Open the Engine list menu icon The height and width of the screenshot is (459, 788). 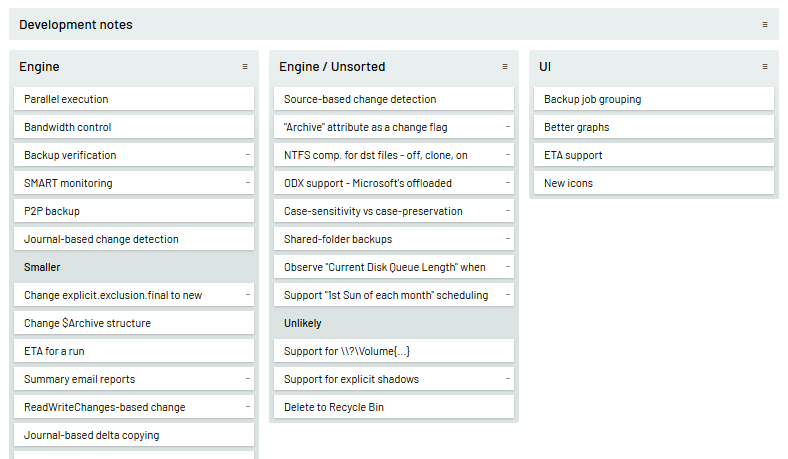pyautogui.click(x=245, y=66)
